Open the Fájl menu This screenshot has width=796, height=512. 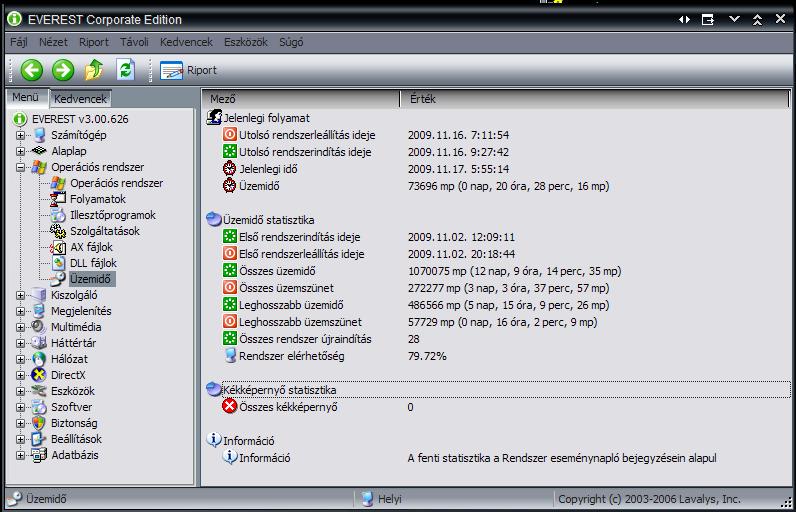pyautogui.click(x=19, y=42)
